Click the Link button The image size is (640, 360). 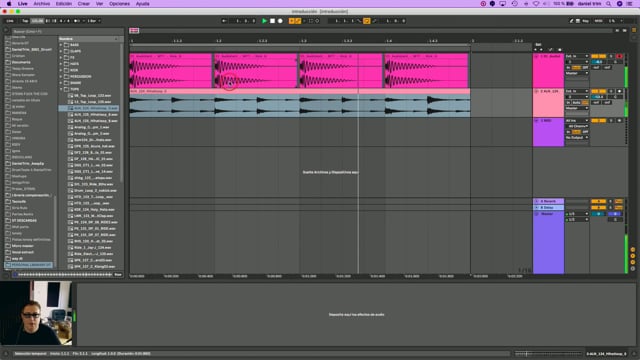(x=10, y=21)
